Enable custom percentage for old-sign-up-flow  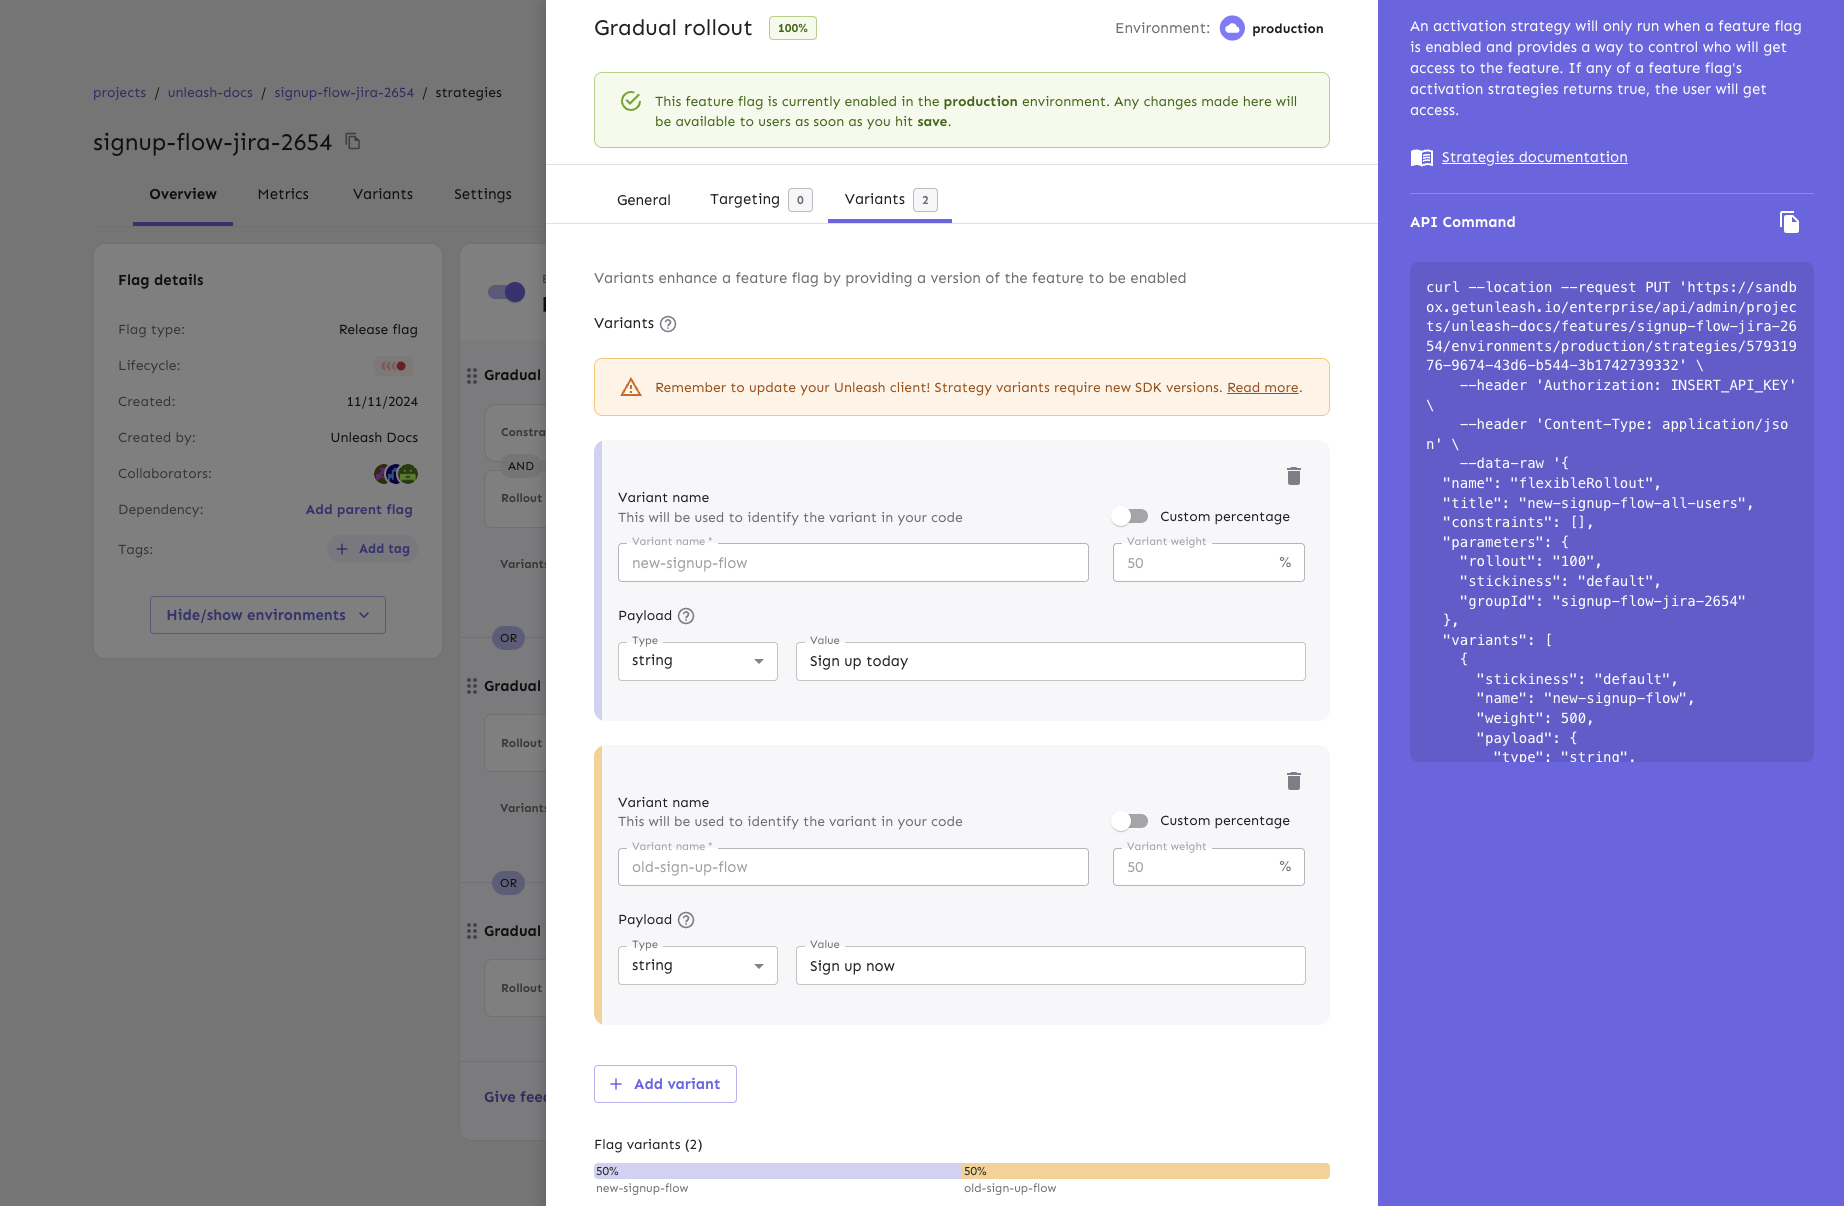pyautogui.click(x=1131, y=821)
